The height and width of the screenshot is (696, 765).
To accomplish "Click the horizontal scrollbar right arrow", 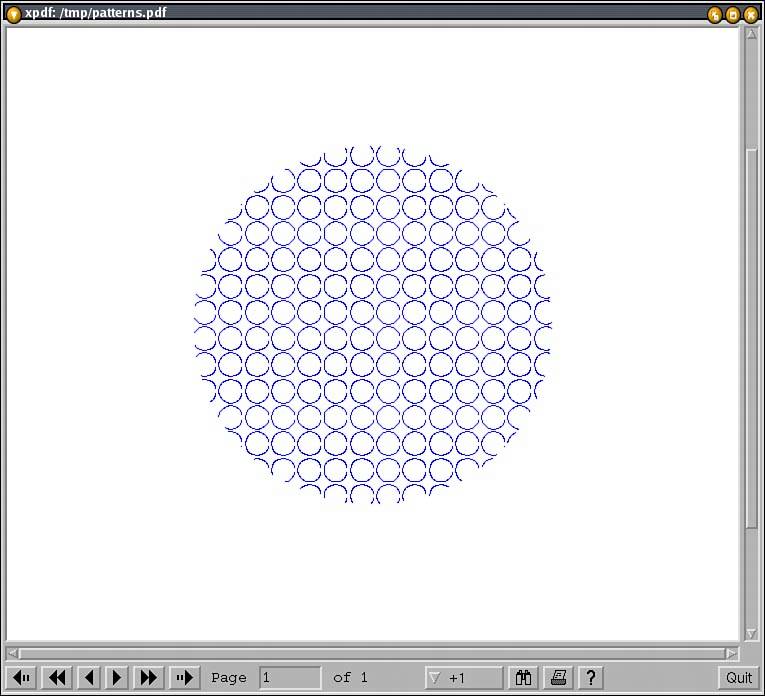I will [731, 653].
